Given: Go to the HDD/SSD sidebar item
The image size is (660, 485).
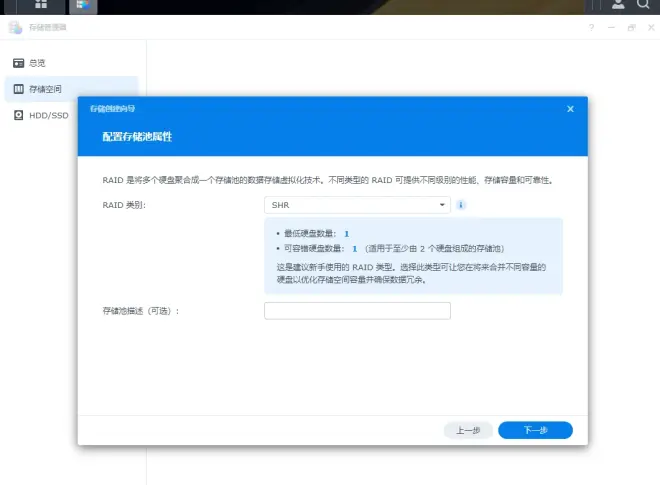Looking at the screenshot, I should 46,115.
